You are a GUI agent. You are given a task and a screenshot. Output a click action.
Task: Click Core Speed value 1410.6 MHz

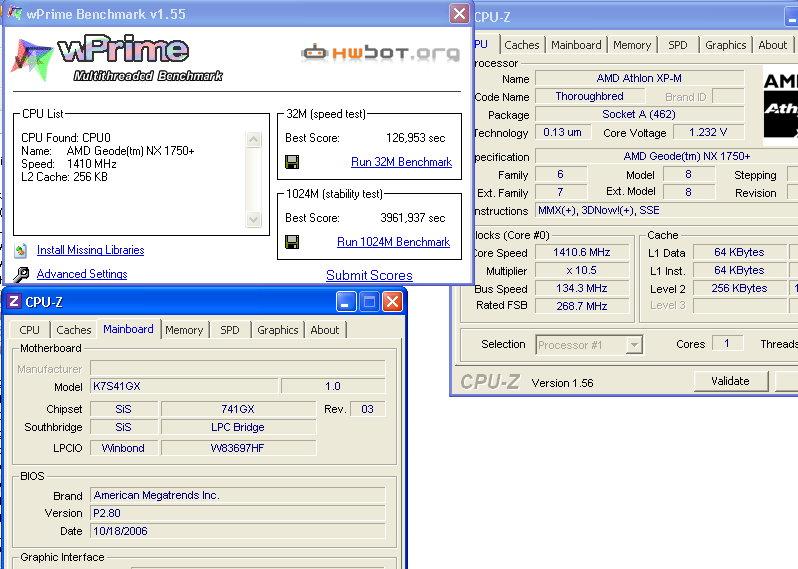[x=582, y=252]
